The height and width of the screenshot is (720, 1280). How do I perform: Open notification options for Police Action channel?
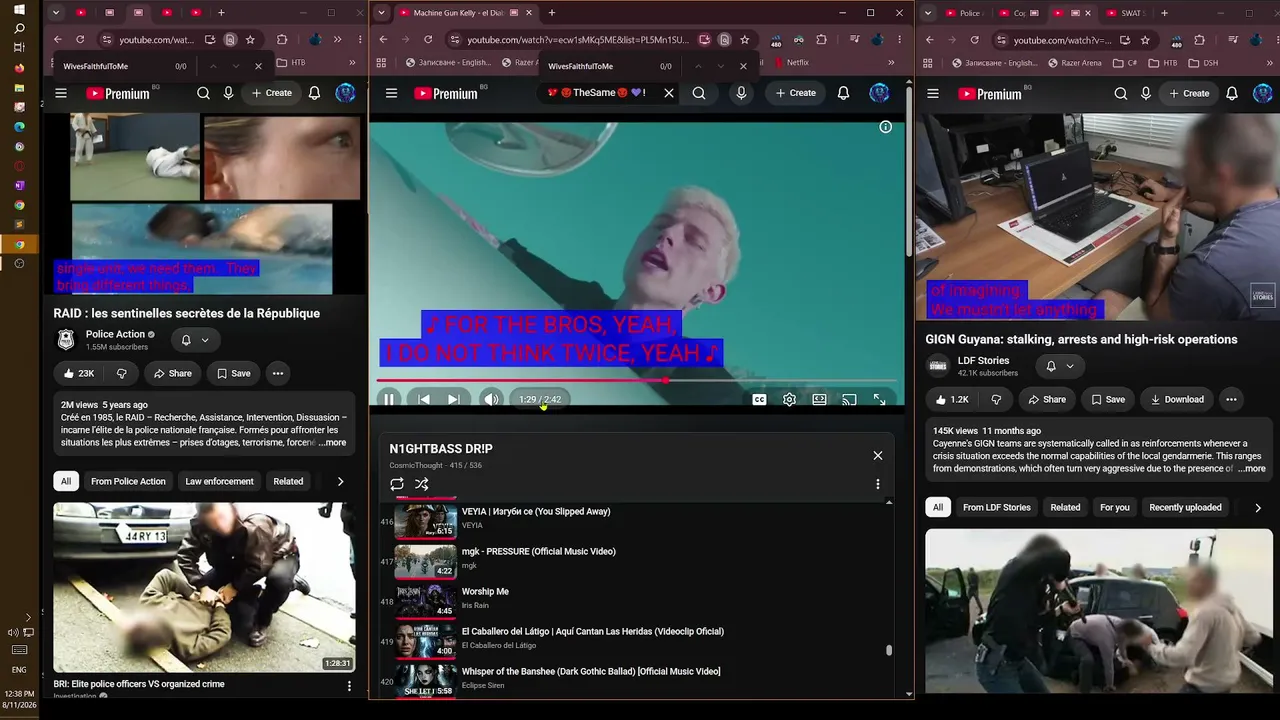point(195,340)
